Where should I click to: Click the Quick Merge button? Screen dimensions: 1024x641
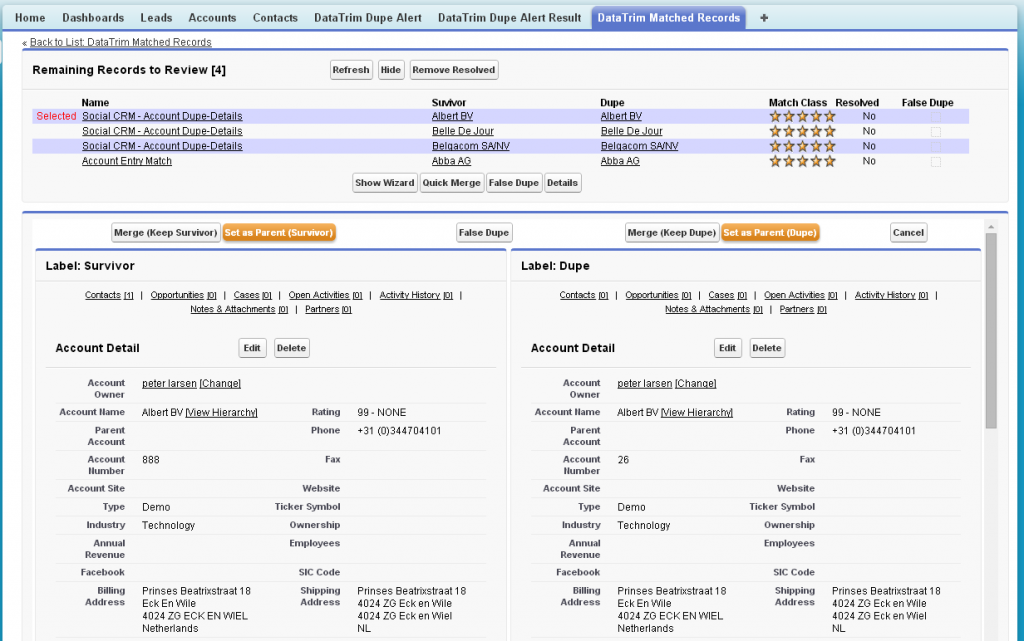click(451, 183)
